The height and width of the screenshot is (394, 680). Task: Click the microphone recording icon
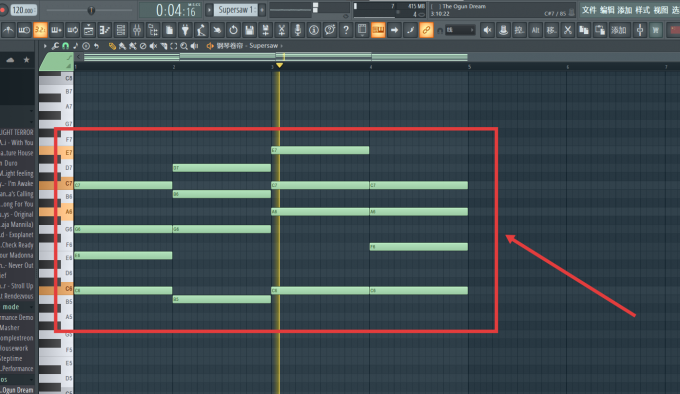point(298,30)
